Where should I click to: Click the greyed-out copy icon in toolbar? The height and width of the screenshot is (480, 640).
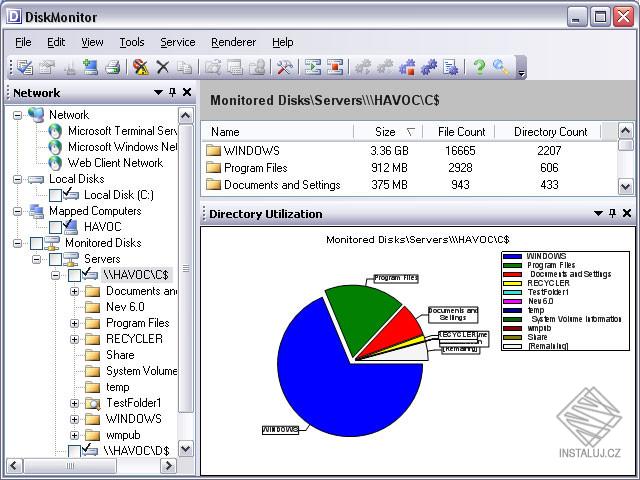(185, 67)
